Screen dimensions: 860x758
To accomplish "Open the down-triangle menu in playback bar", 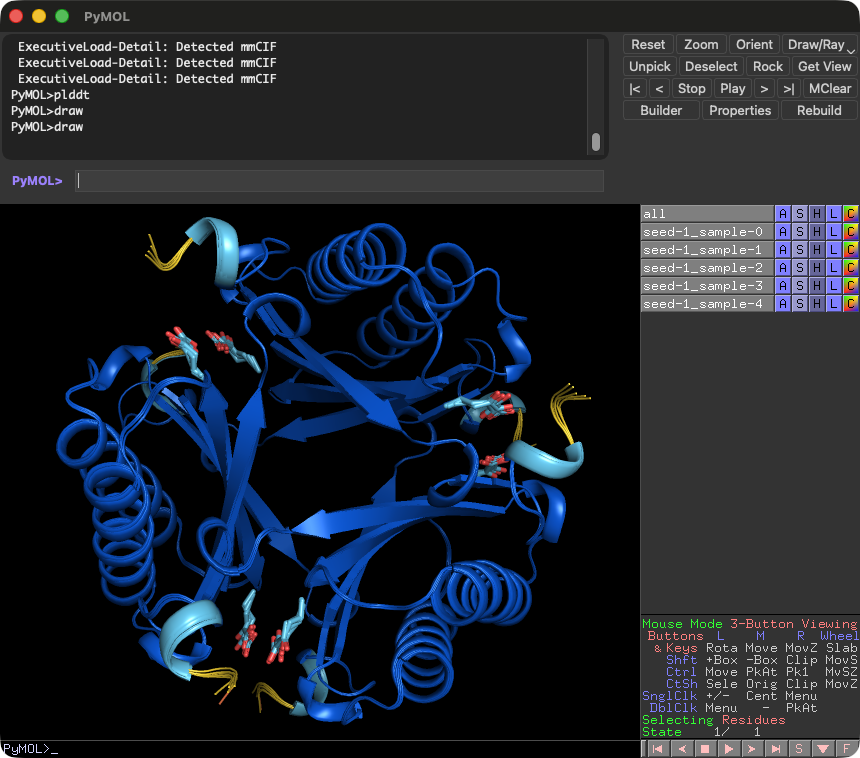I will pos(823,749).
